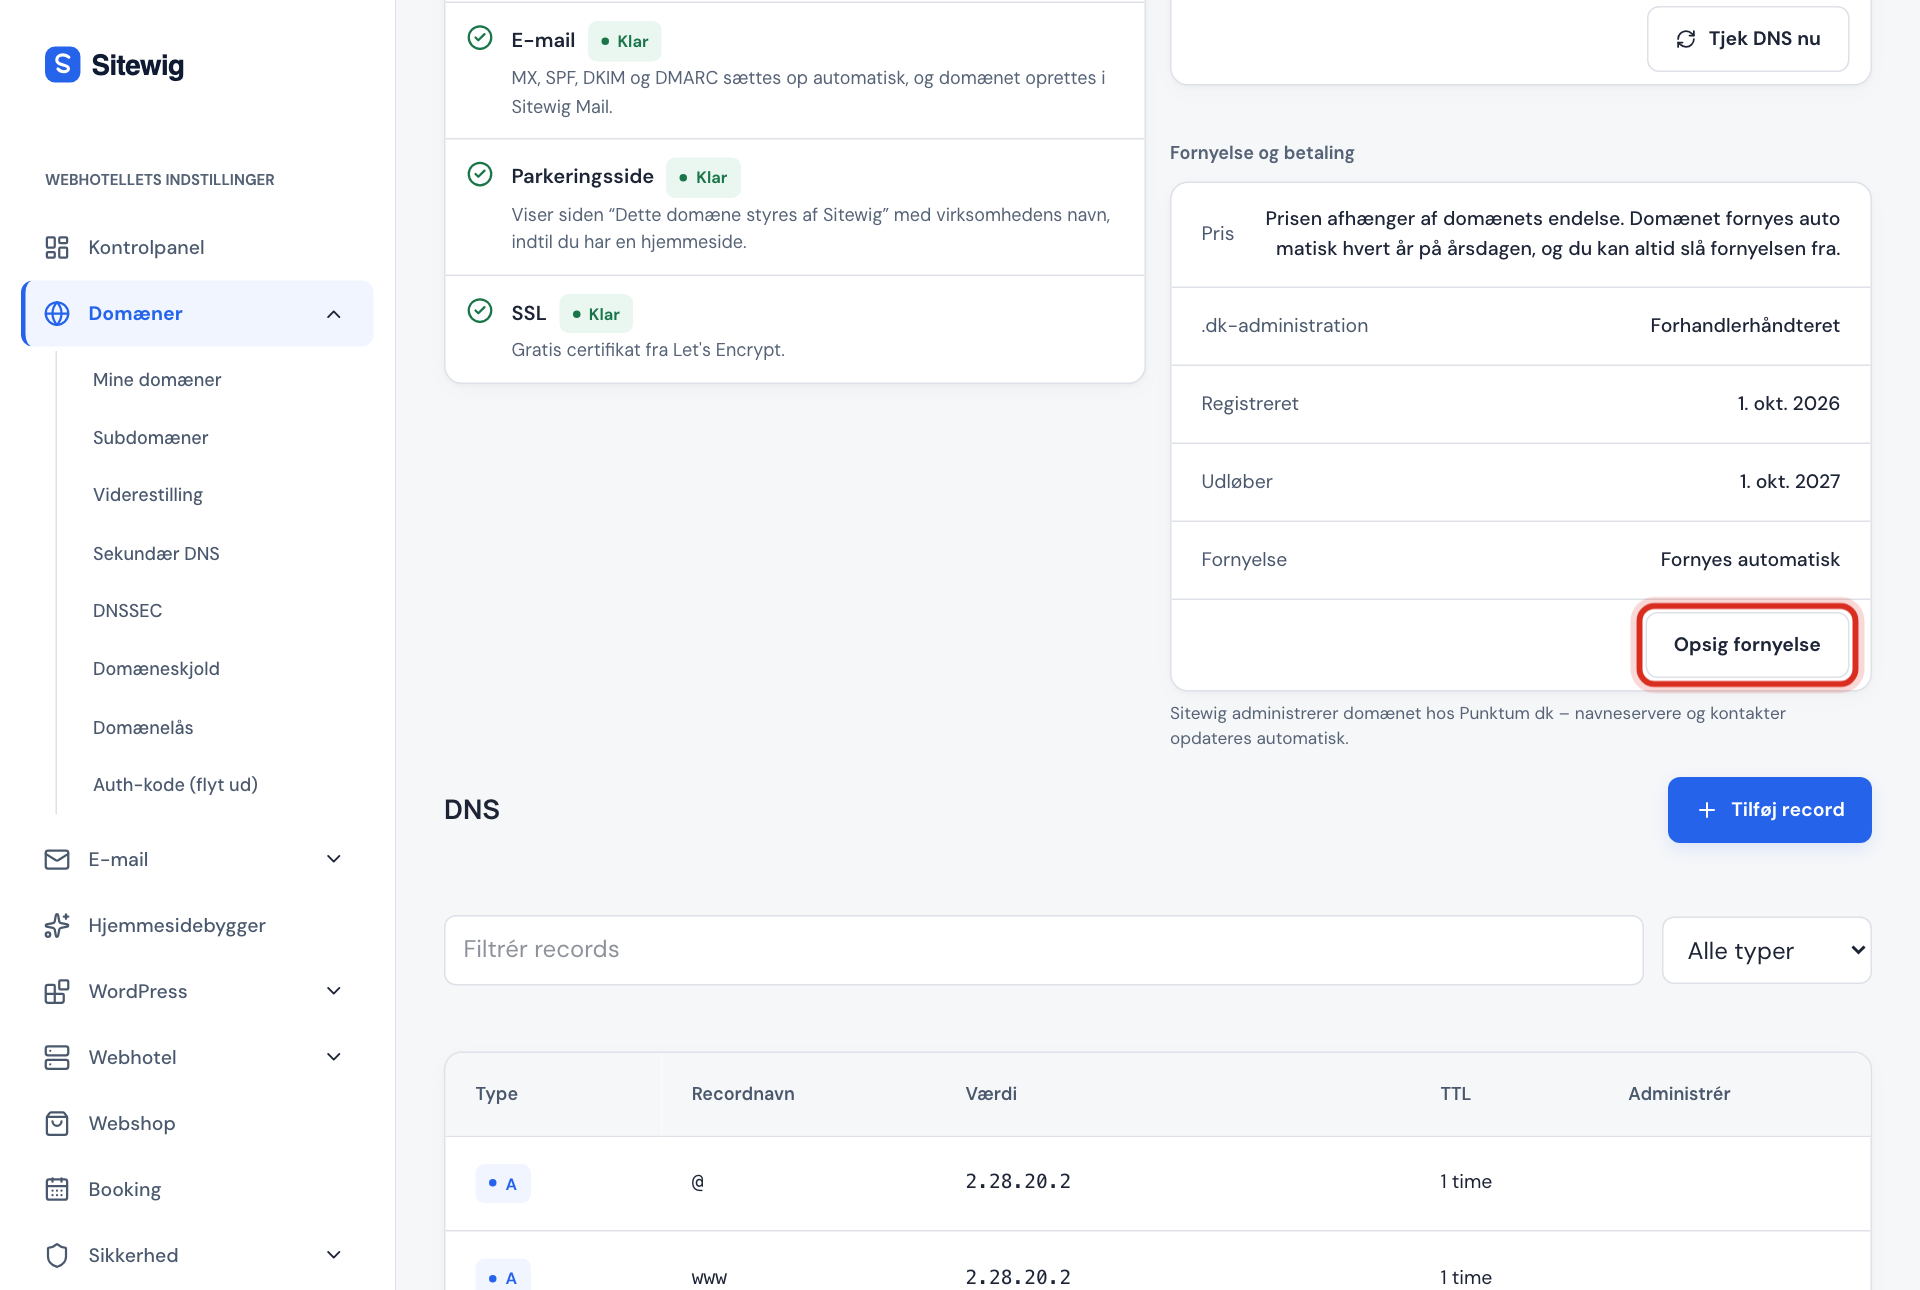
Task: Open Domæneskjold settings
Action: pyautogui.click(x=156, y=669)
